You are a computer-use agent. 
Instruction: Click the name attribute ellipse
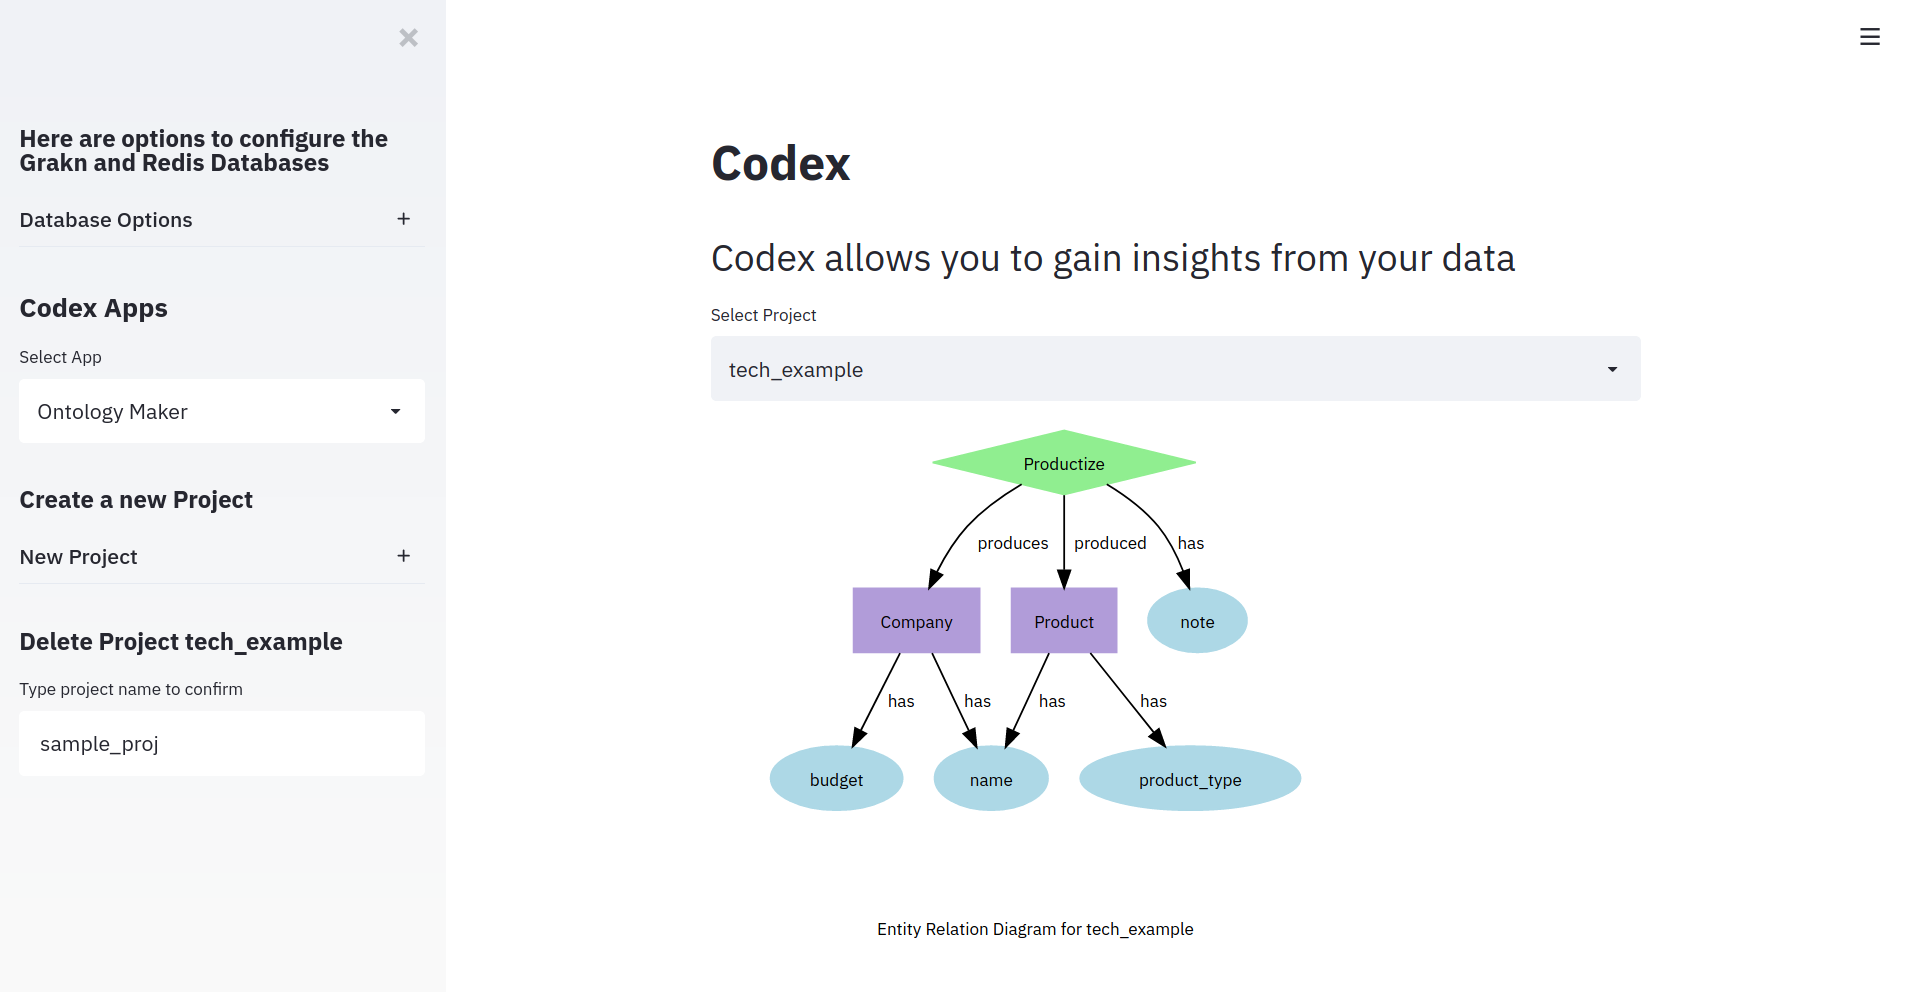coord(990,779)
